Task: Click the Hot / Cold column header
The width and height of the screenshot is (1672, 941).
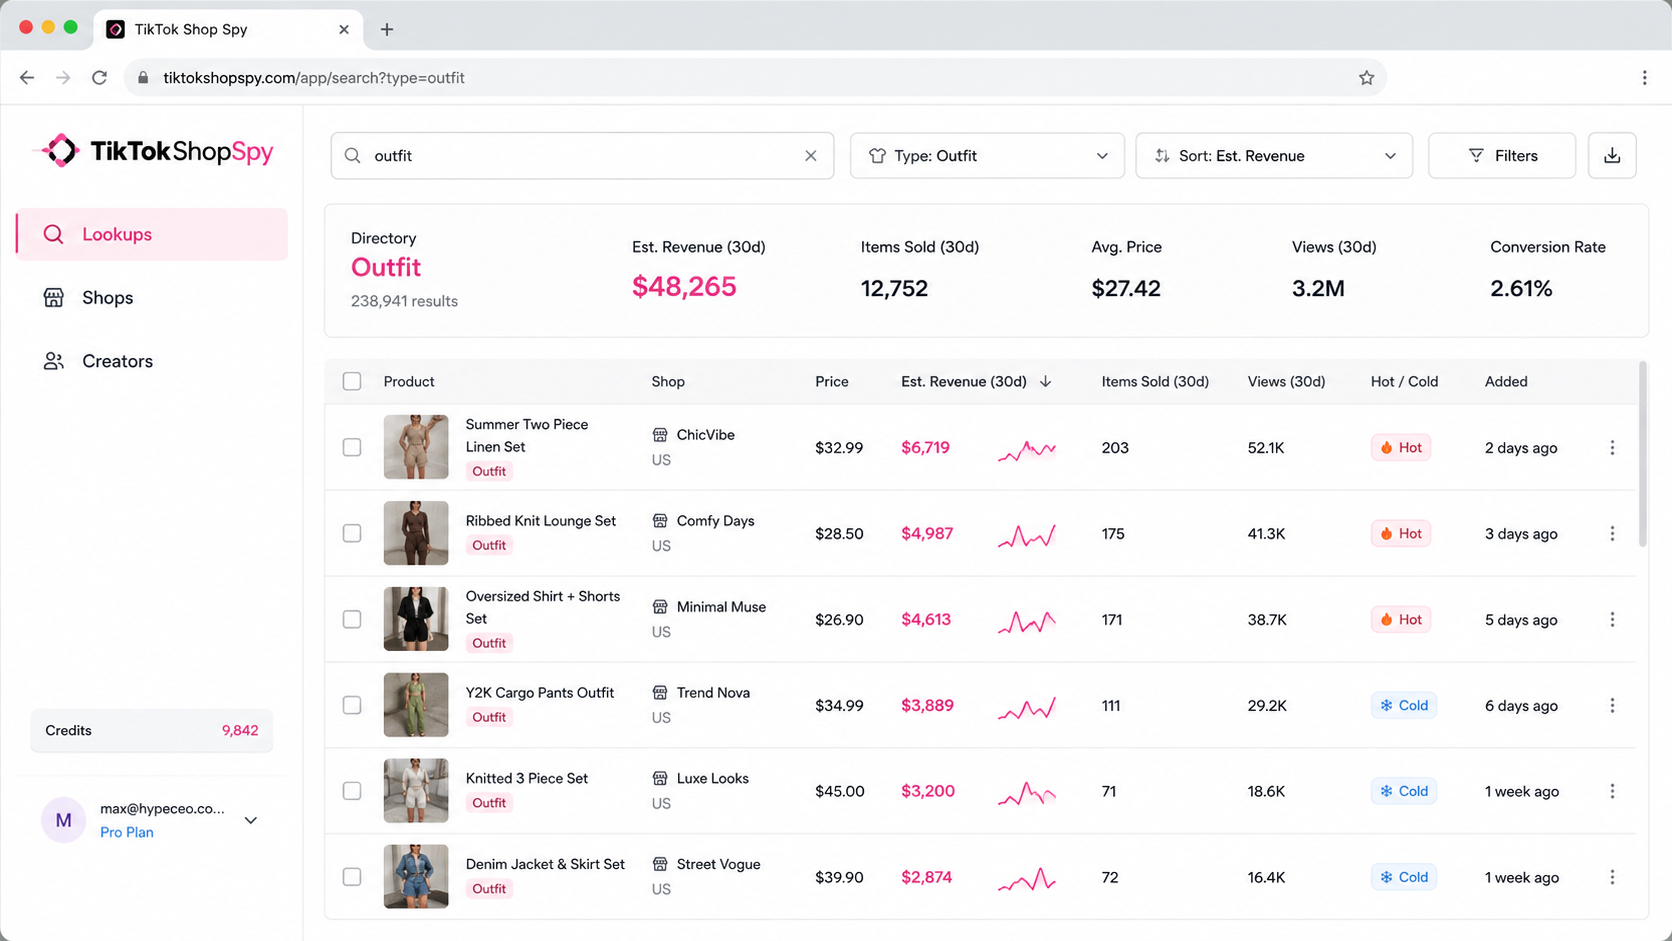Action: tap(1404, 382)
